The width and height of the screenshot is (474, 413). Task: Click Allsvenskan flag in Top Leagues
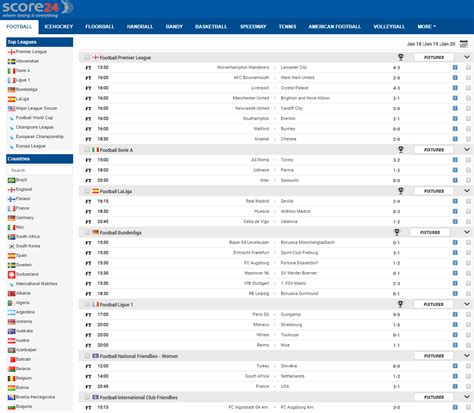click(x=11, y=61)
